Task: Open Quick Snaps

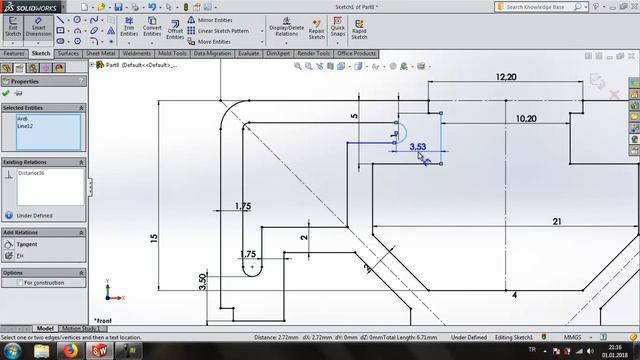Action: (338, 27)
